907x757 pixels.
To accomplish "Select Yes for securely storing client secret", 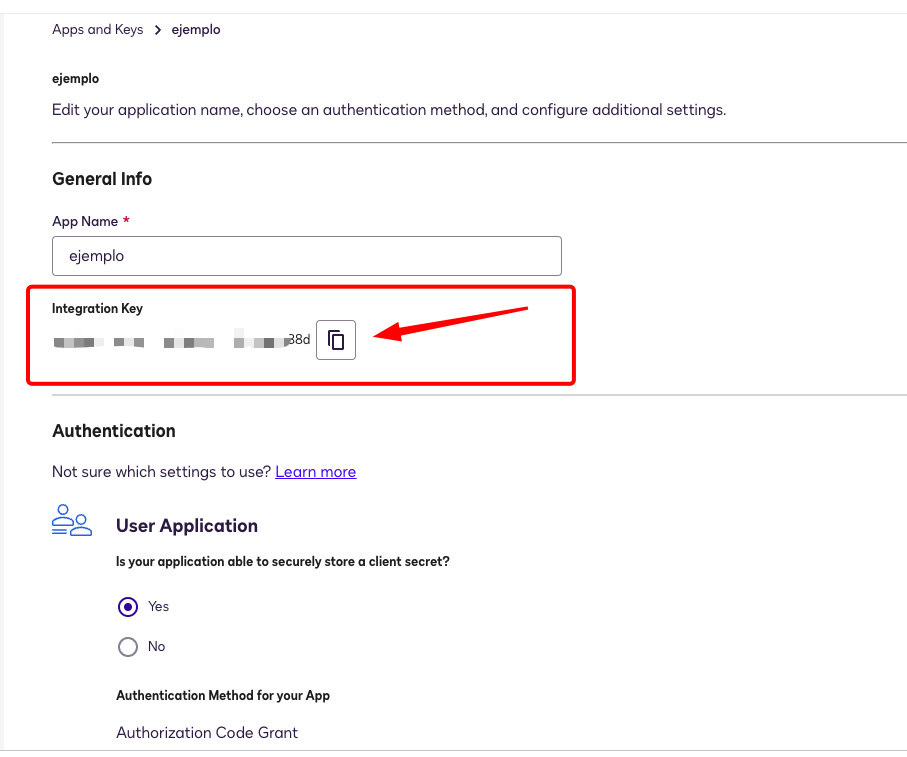I will 128,607.
